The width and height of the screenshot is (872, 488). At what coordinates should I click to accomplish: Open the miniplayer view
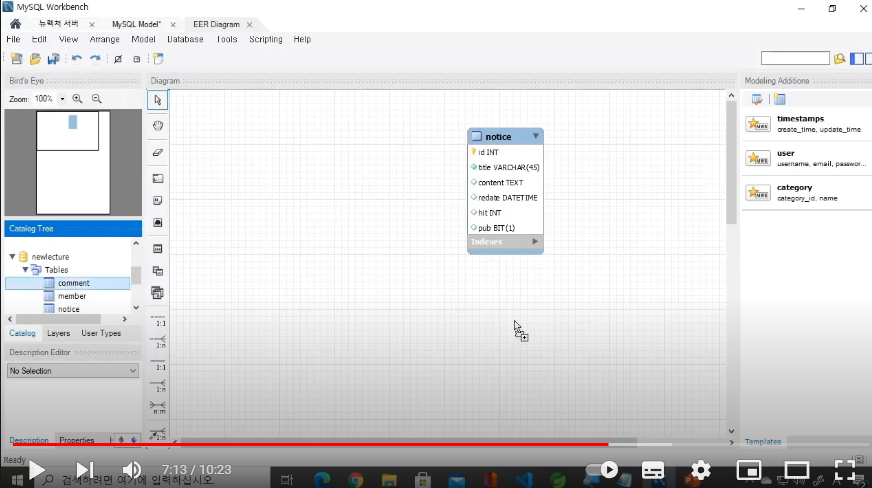click(749, 470)
